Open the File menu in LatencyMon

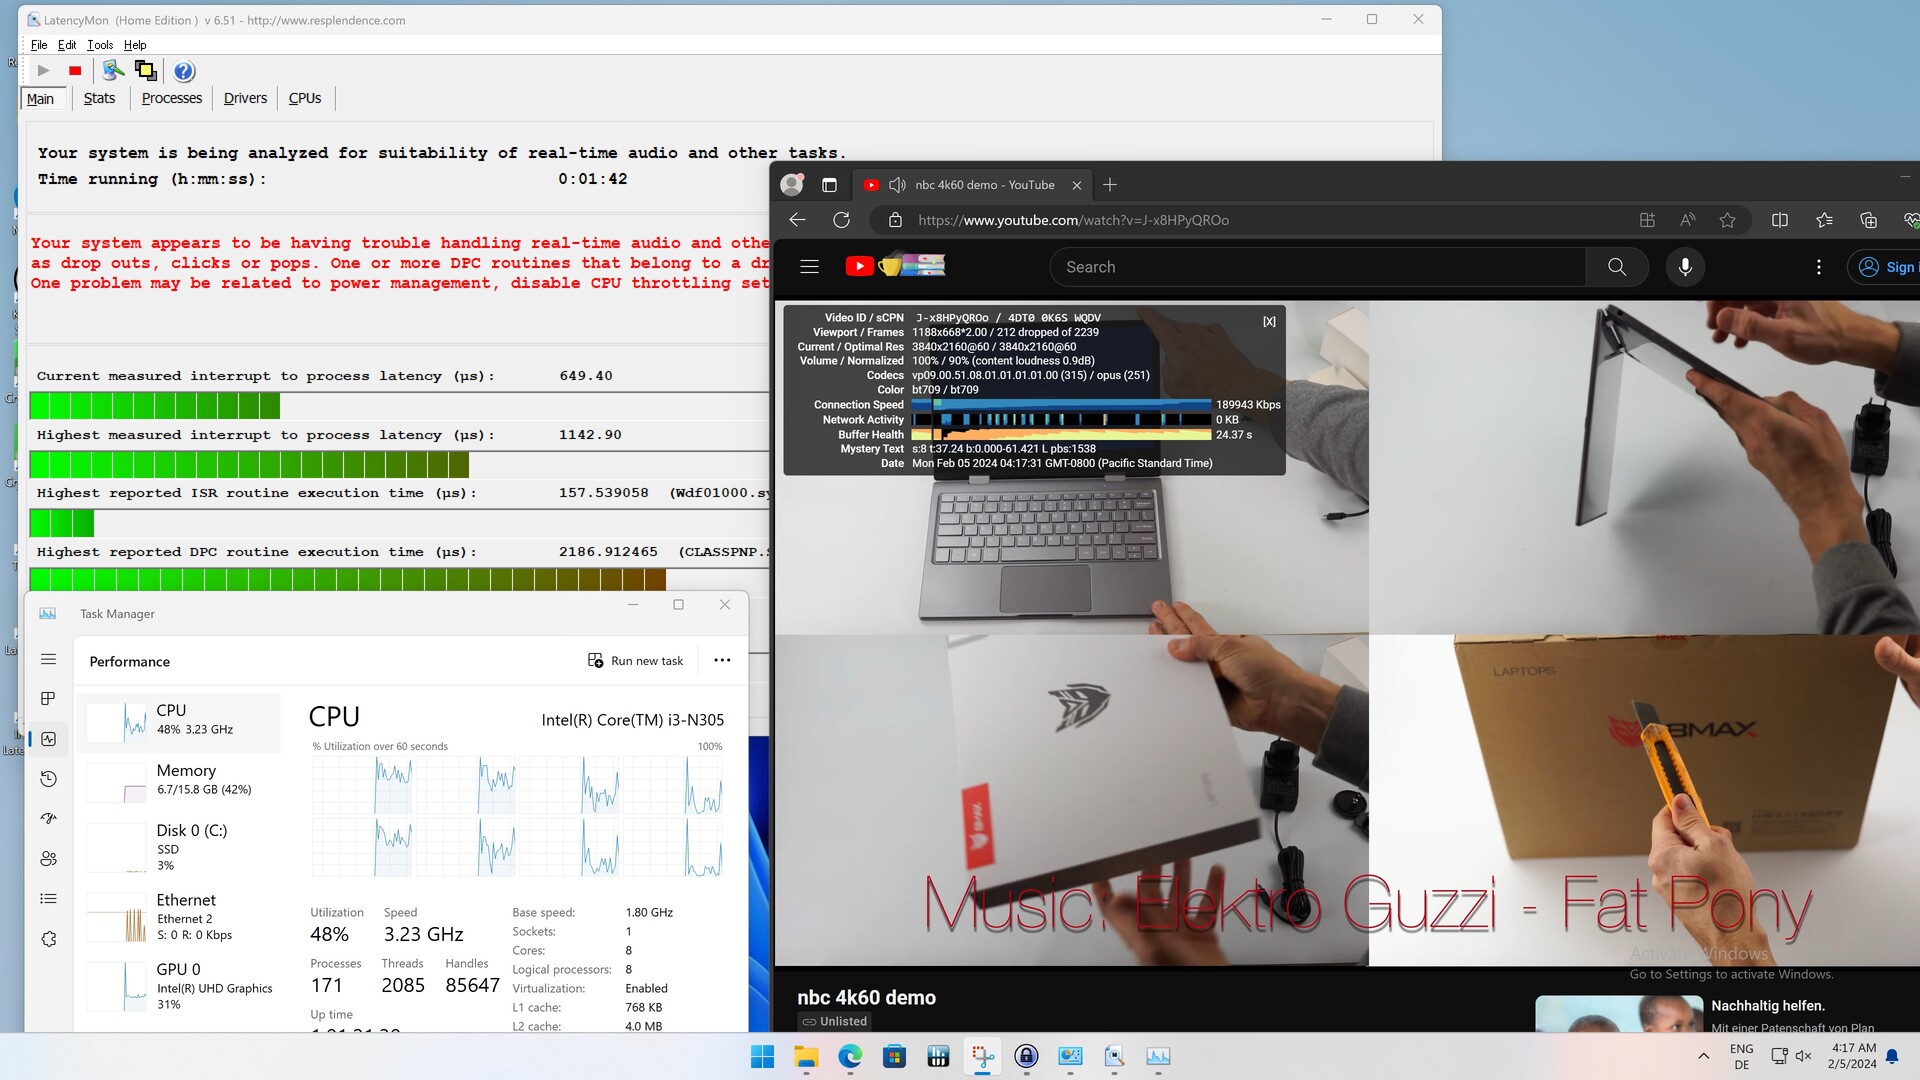click(39, 45)
